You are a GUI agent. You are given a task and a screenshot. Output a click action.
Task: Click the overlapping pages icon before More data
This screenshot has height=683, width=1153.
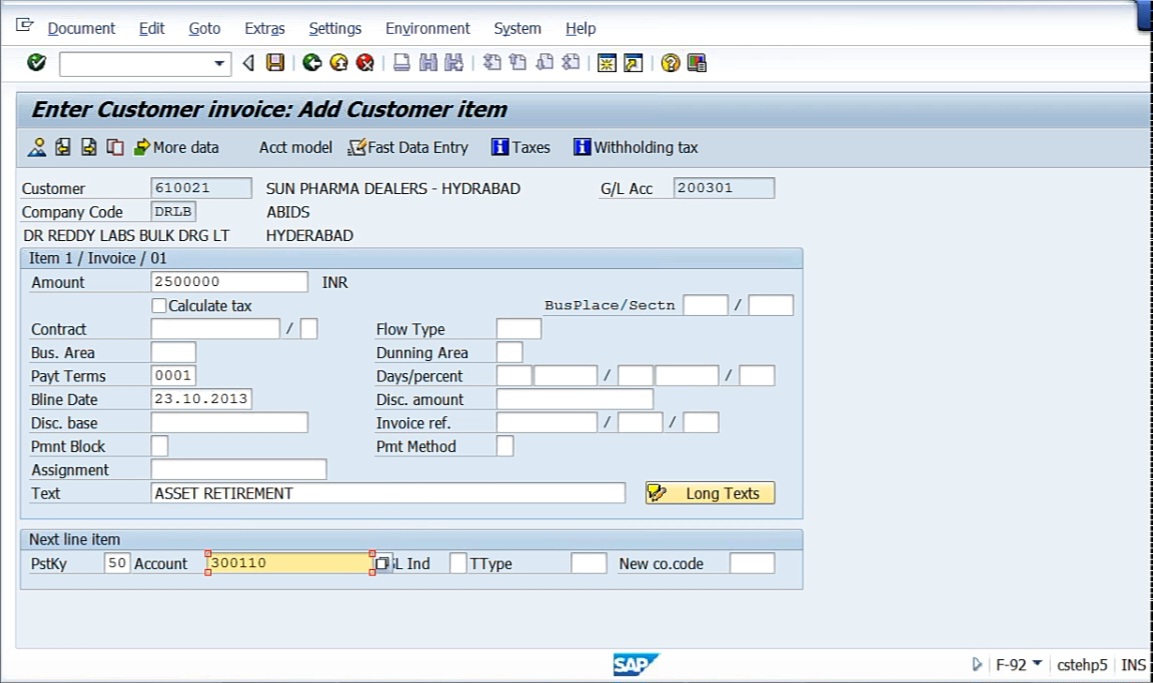[x=115, y=148]
